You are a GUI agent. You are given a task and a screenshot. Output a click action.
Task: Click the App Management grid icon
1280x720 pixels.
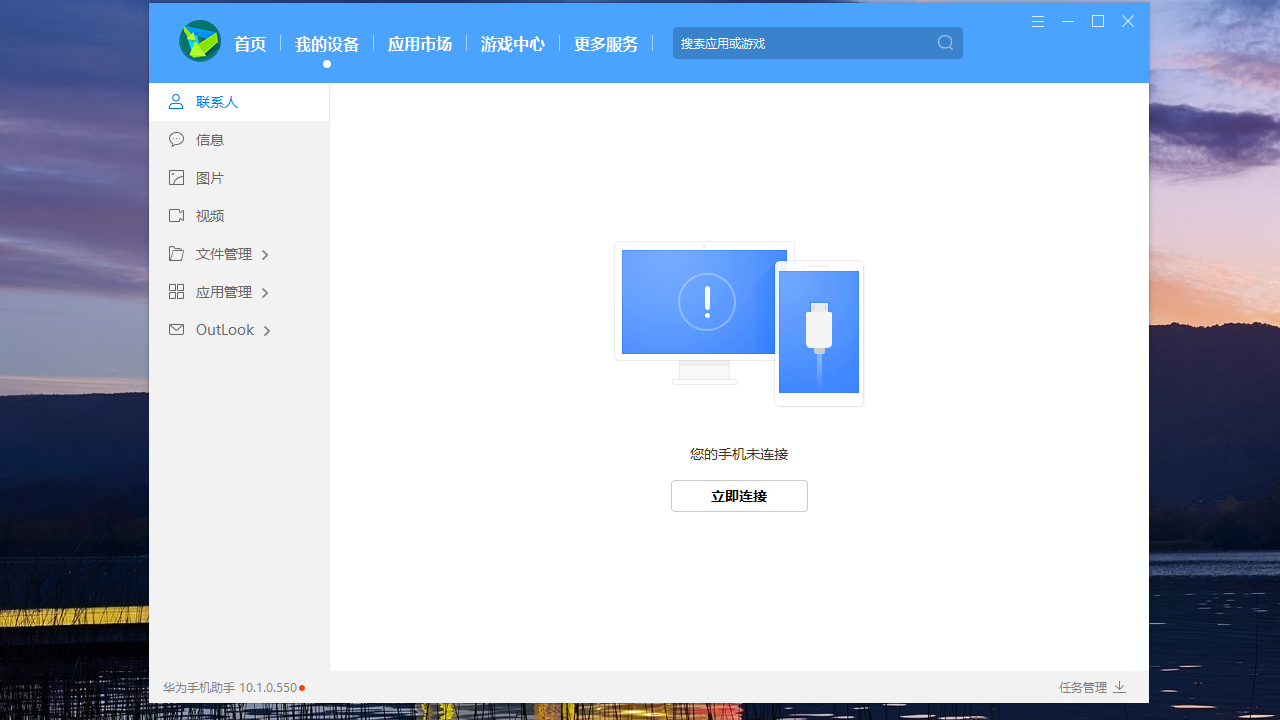[x=176, y=291]
